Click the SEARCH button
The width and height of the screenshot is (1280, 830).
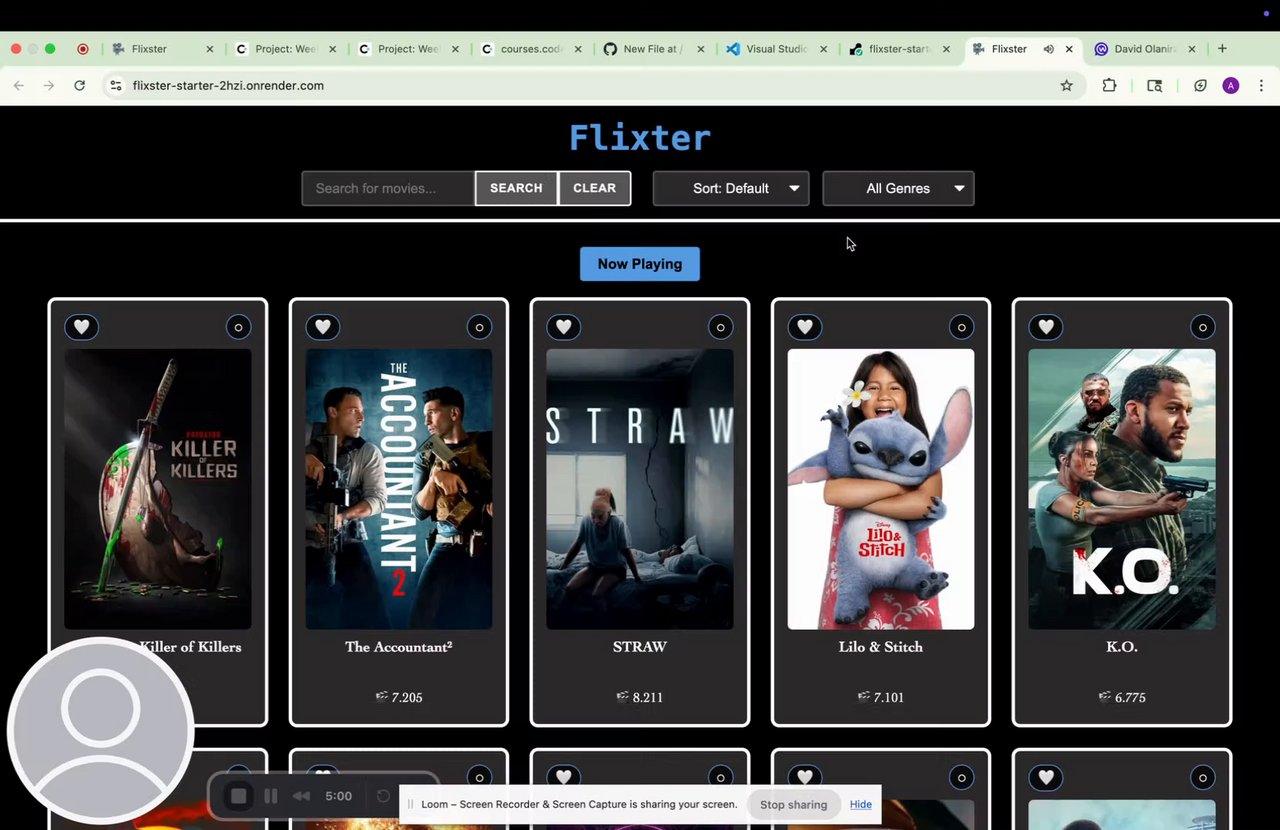tap(516, 188)
